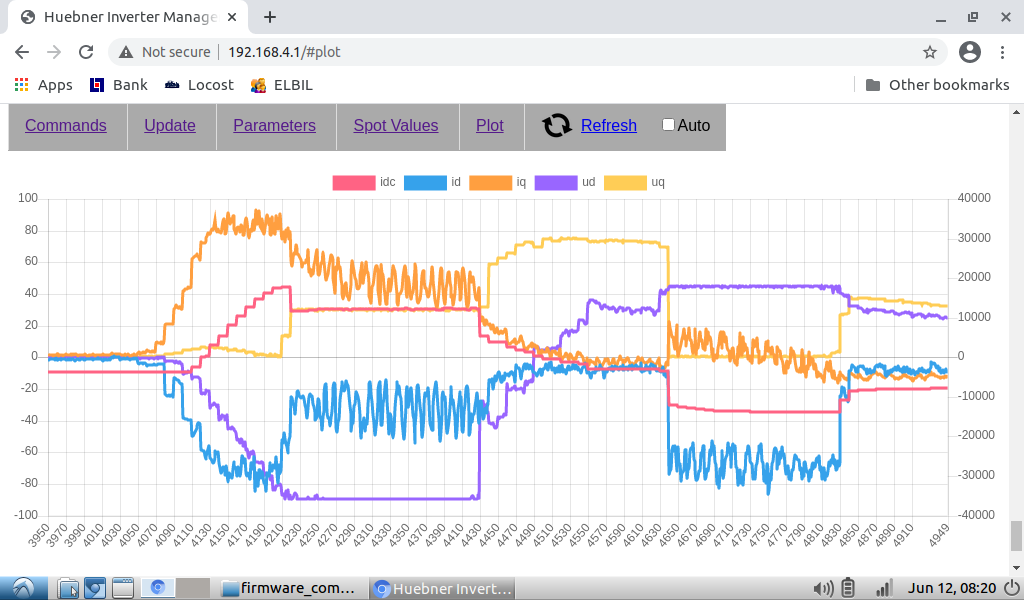Click the Refresh link
Image resolution: width=1024 pixels, height=600 pixels.
(x=608, y=125)
